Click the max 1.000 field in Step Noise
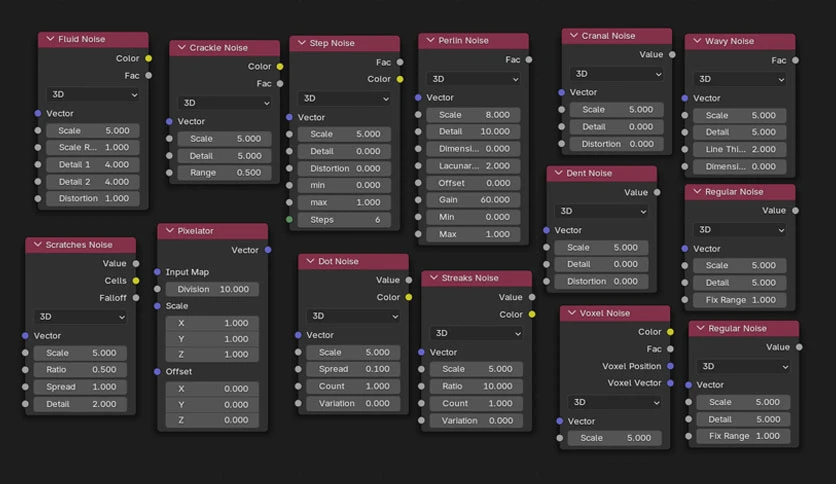Screen dimensions: 836x484 344,203
